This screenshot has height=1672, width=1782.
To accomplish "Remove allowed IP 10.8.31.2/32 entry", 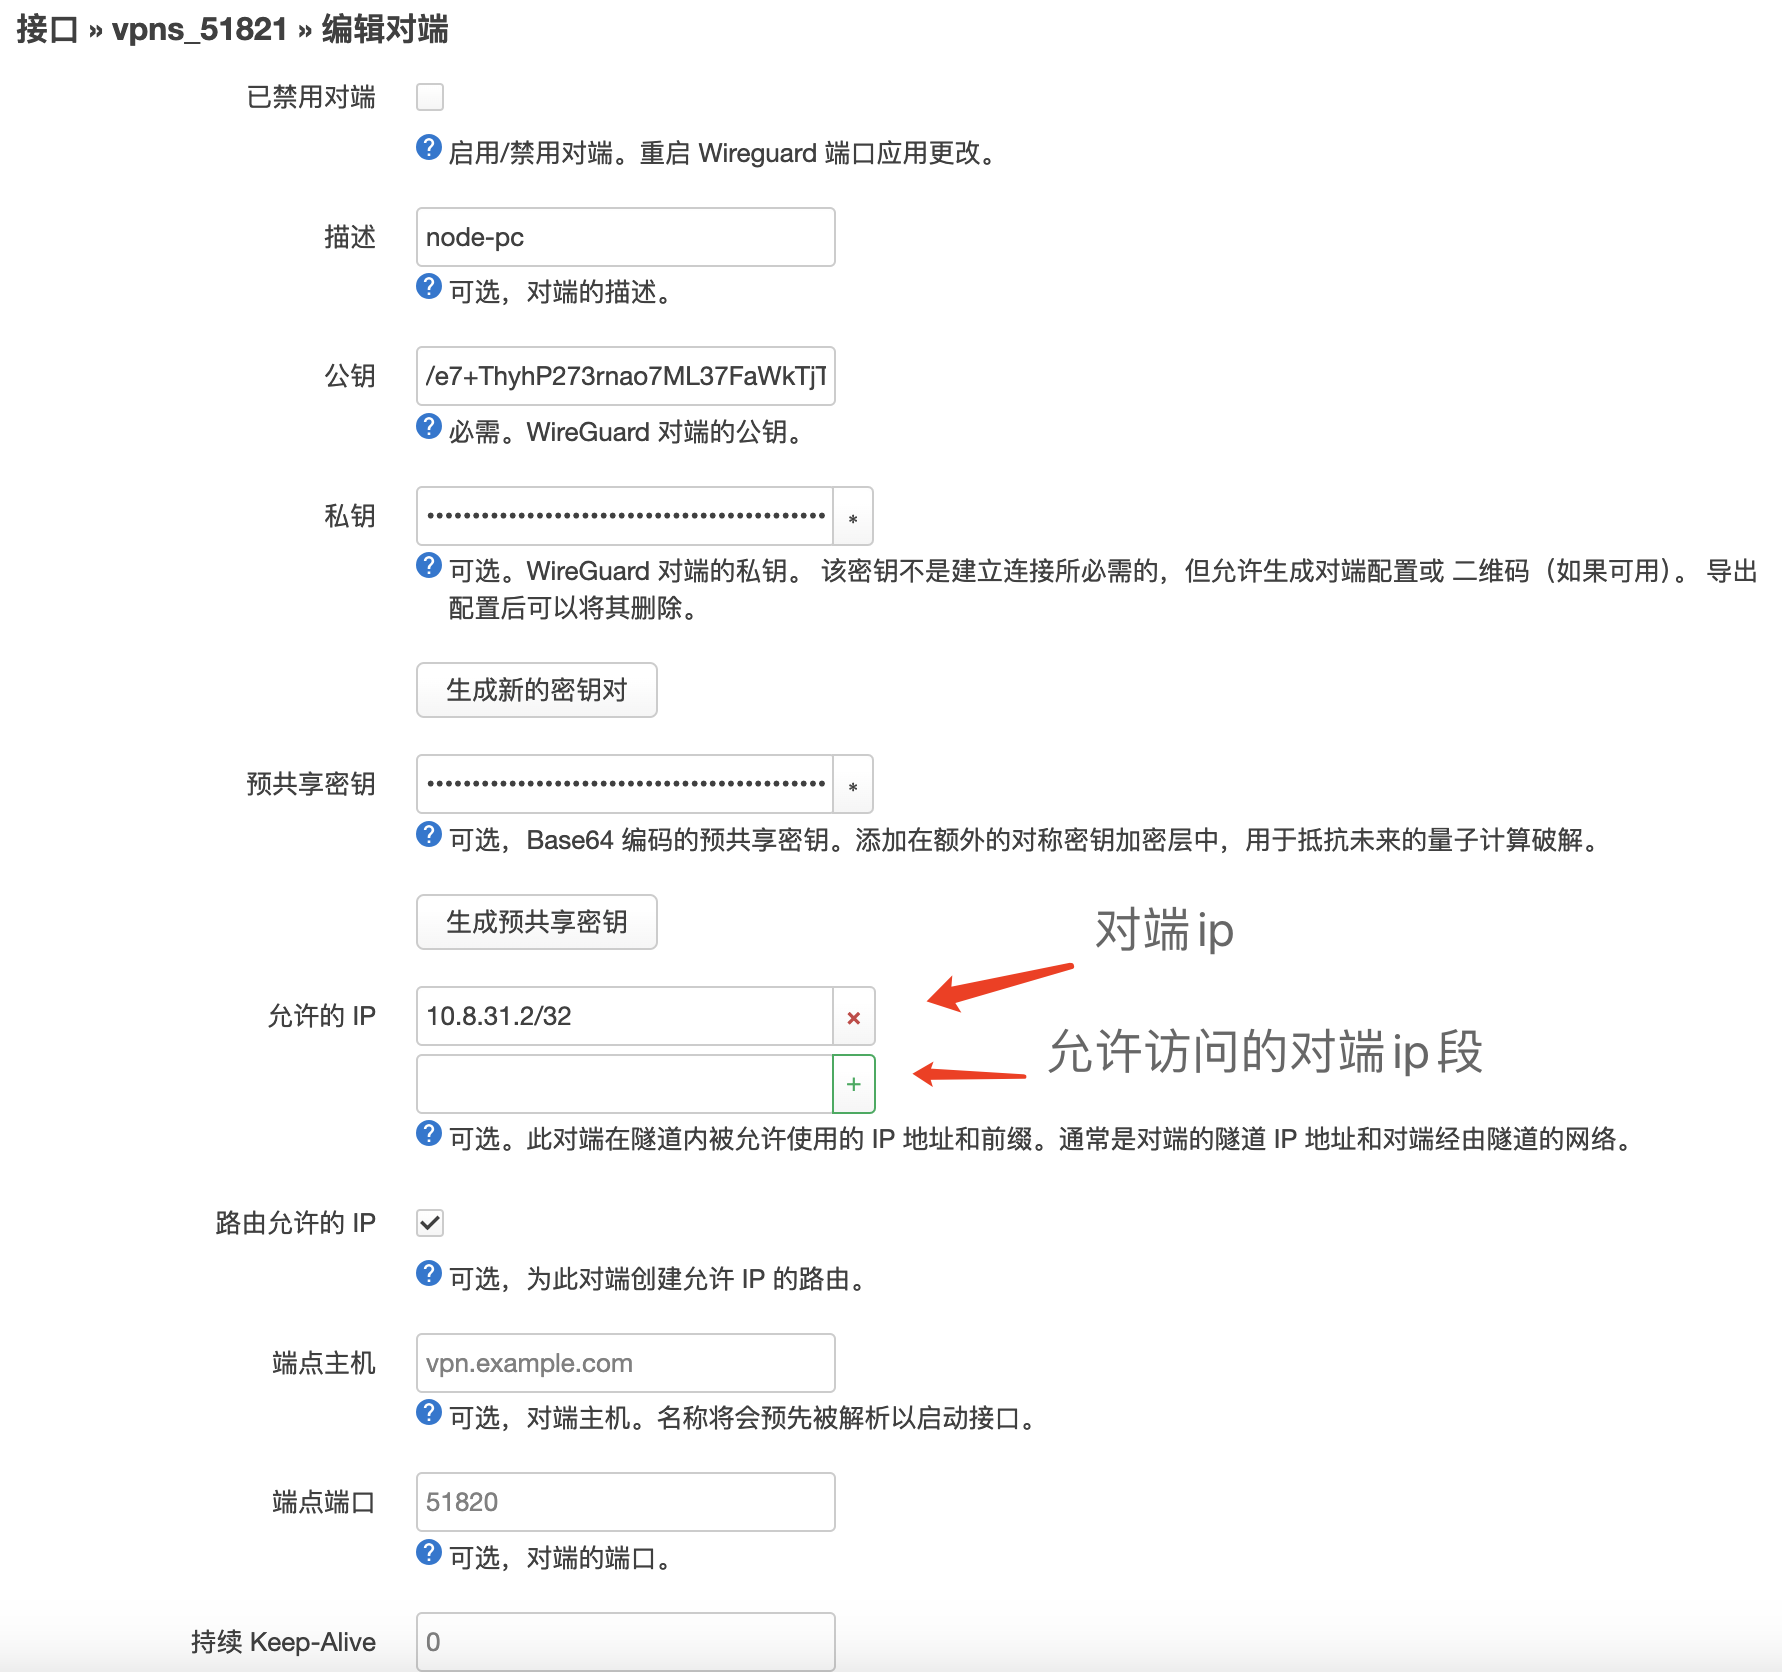I will point(853,1017).
